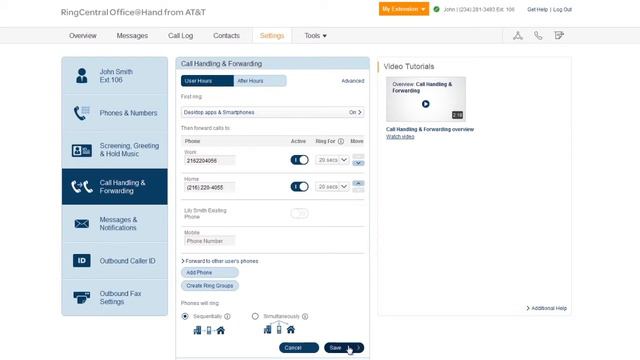
Task: Go to the Overview tab
Action: (x=83, y=36)
